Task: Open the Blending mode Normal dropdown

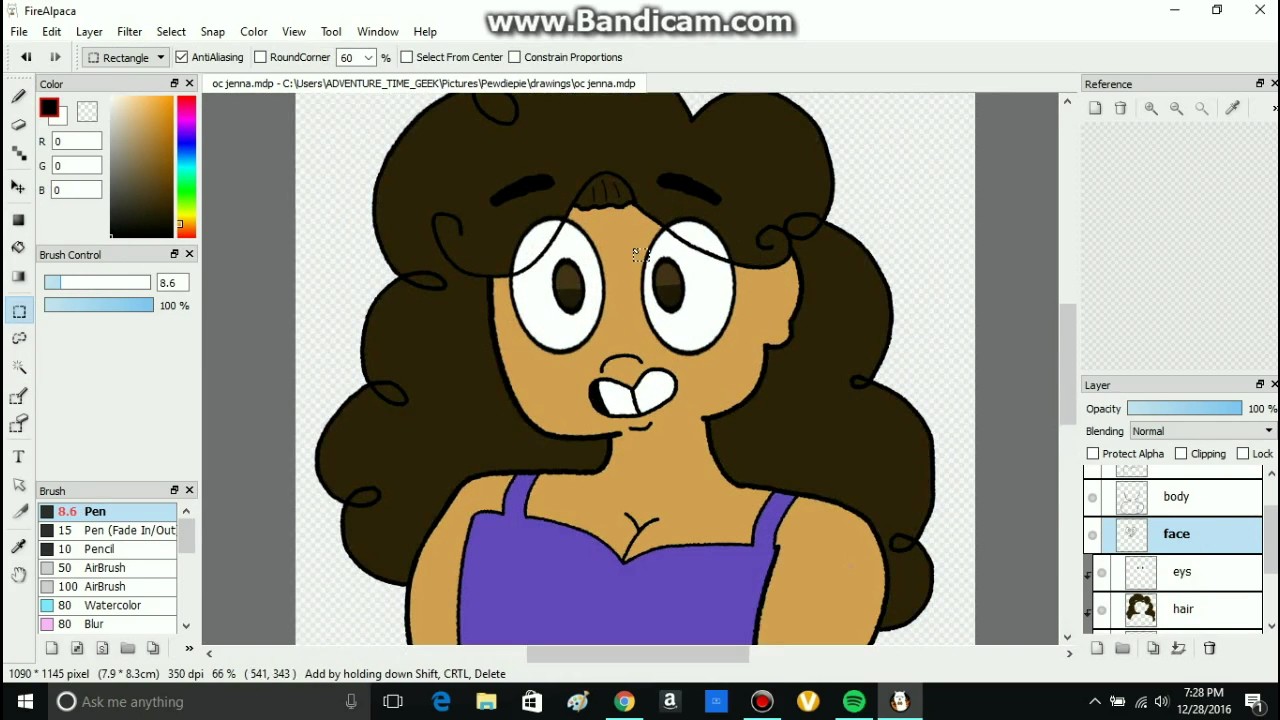Action: pos(1202,431)
